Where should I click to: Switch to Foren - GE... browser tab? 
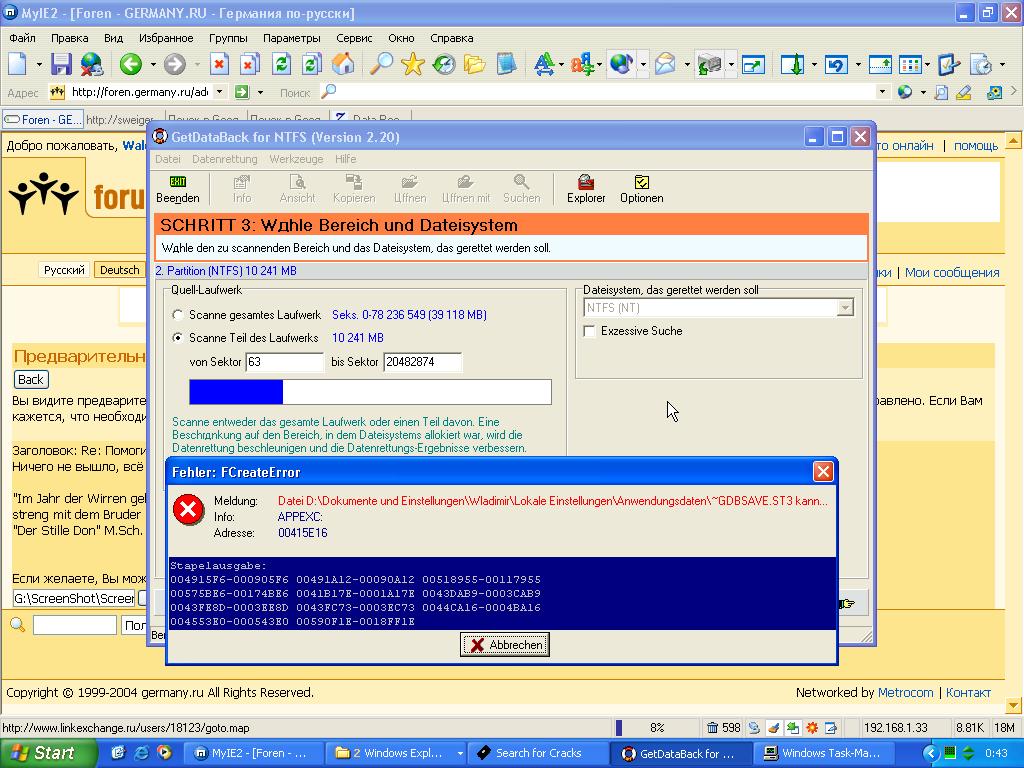[42, 120]
